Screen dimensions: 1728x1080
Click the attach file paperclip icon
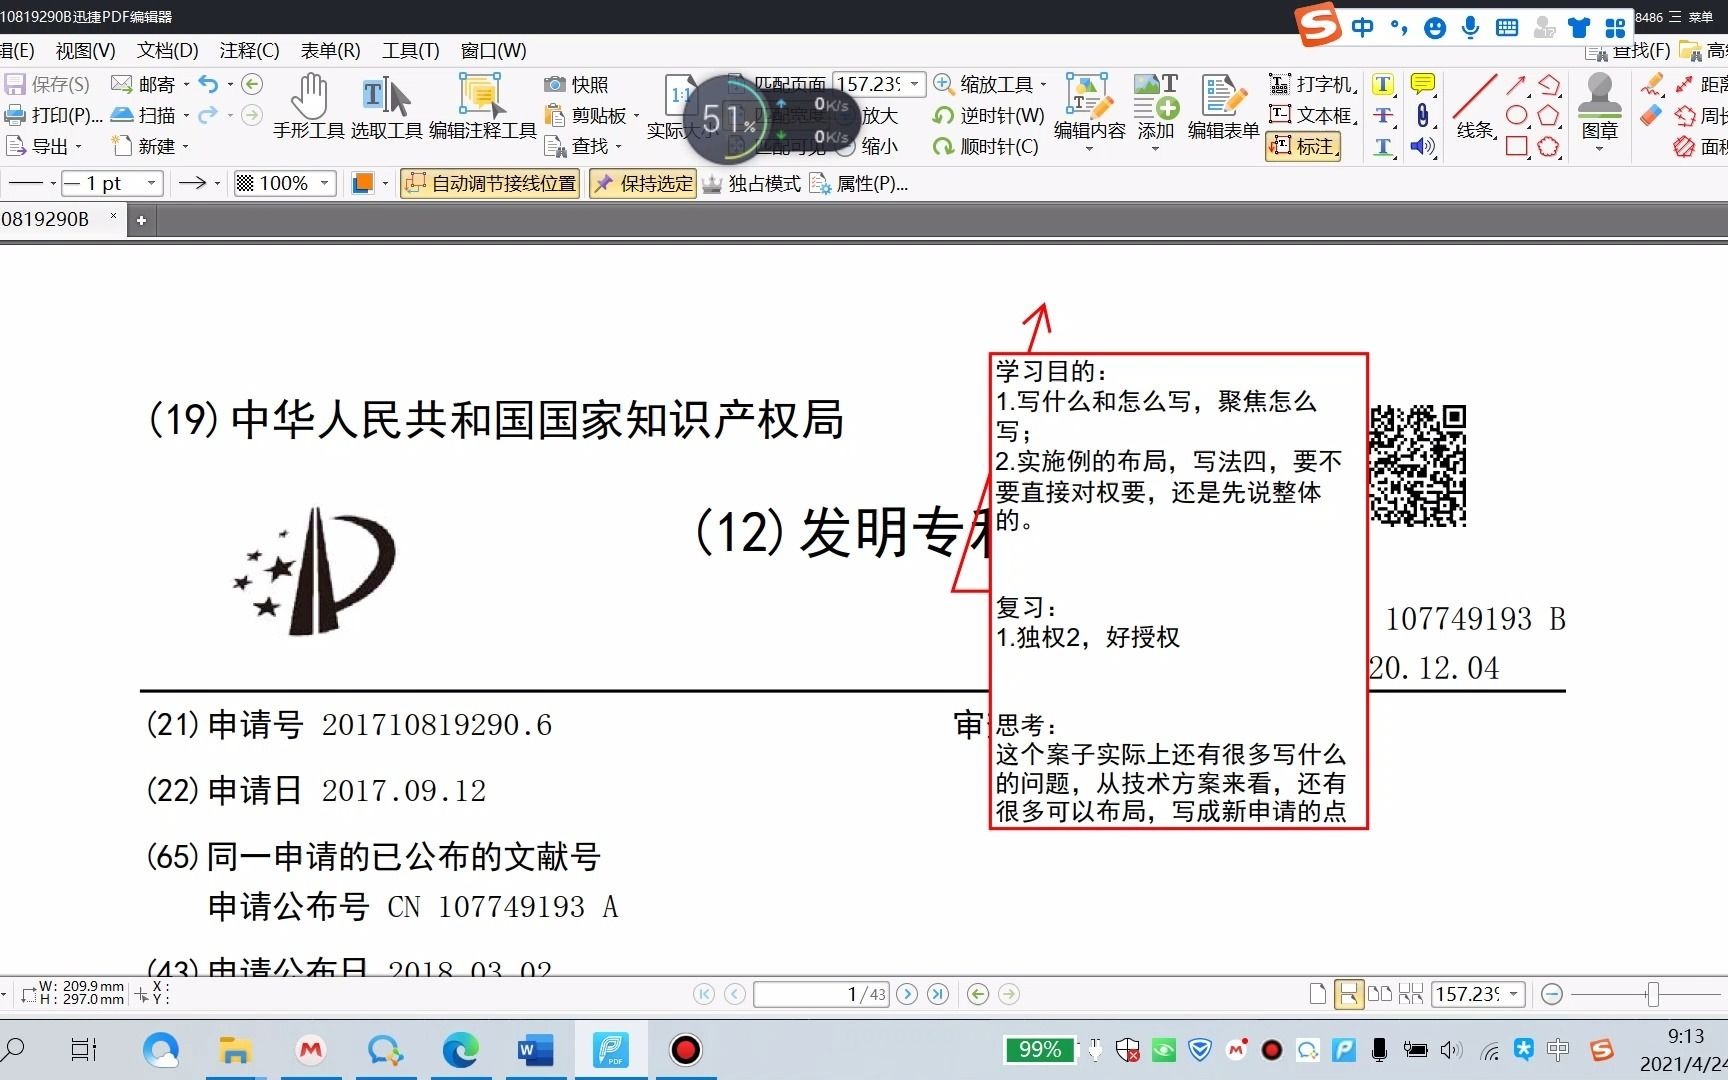click(1422, 115)
